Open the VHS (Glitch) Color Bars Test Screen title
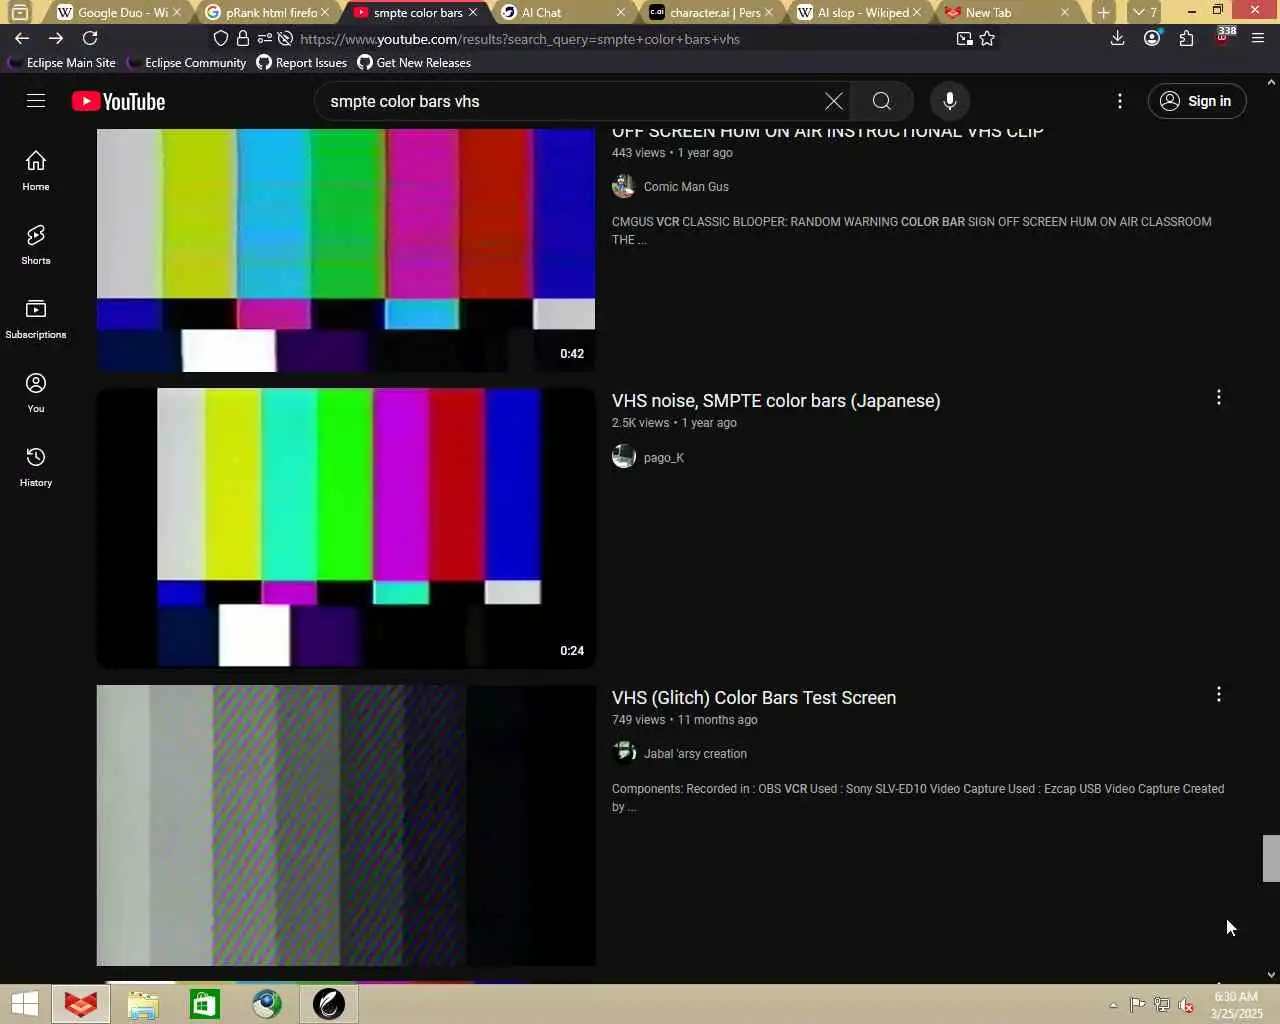The image size is (1280, 1024). click(x=754, y=698)
